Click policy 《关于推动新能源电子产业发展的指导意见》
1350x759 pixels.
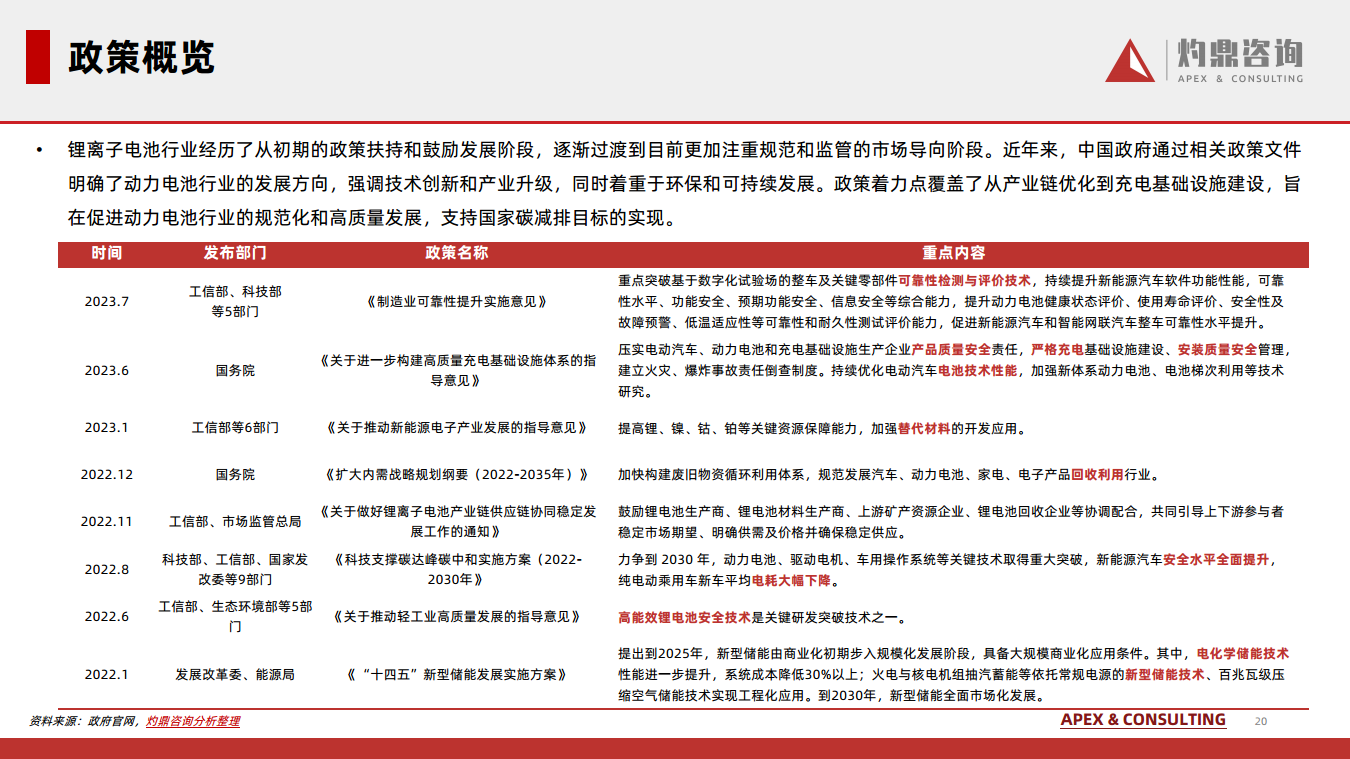pos(457,427)
